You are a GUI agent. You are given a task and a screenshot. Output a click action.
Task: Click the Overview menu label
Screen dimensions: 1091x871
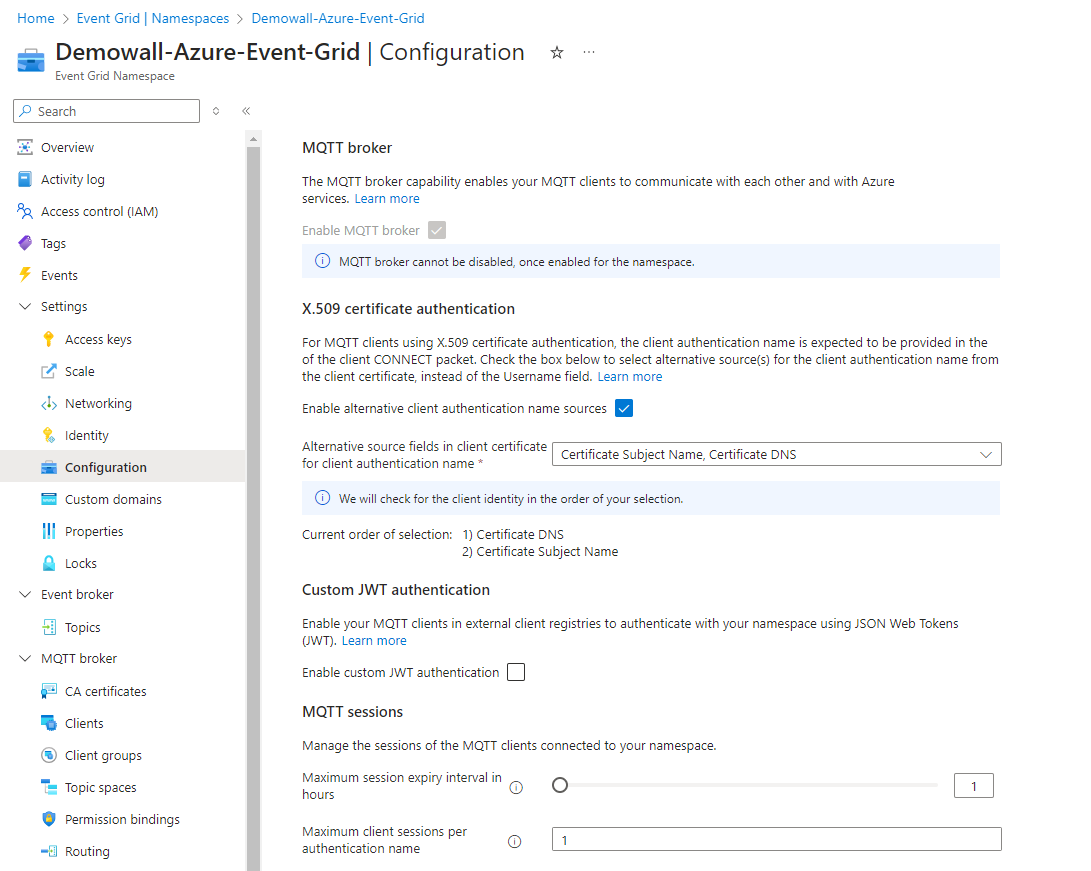click(x=67, y=147)
